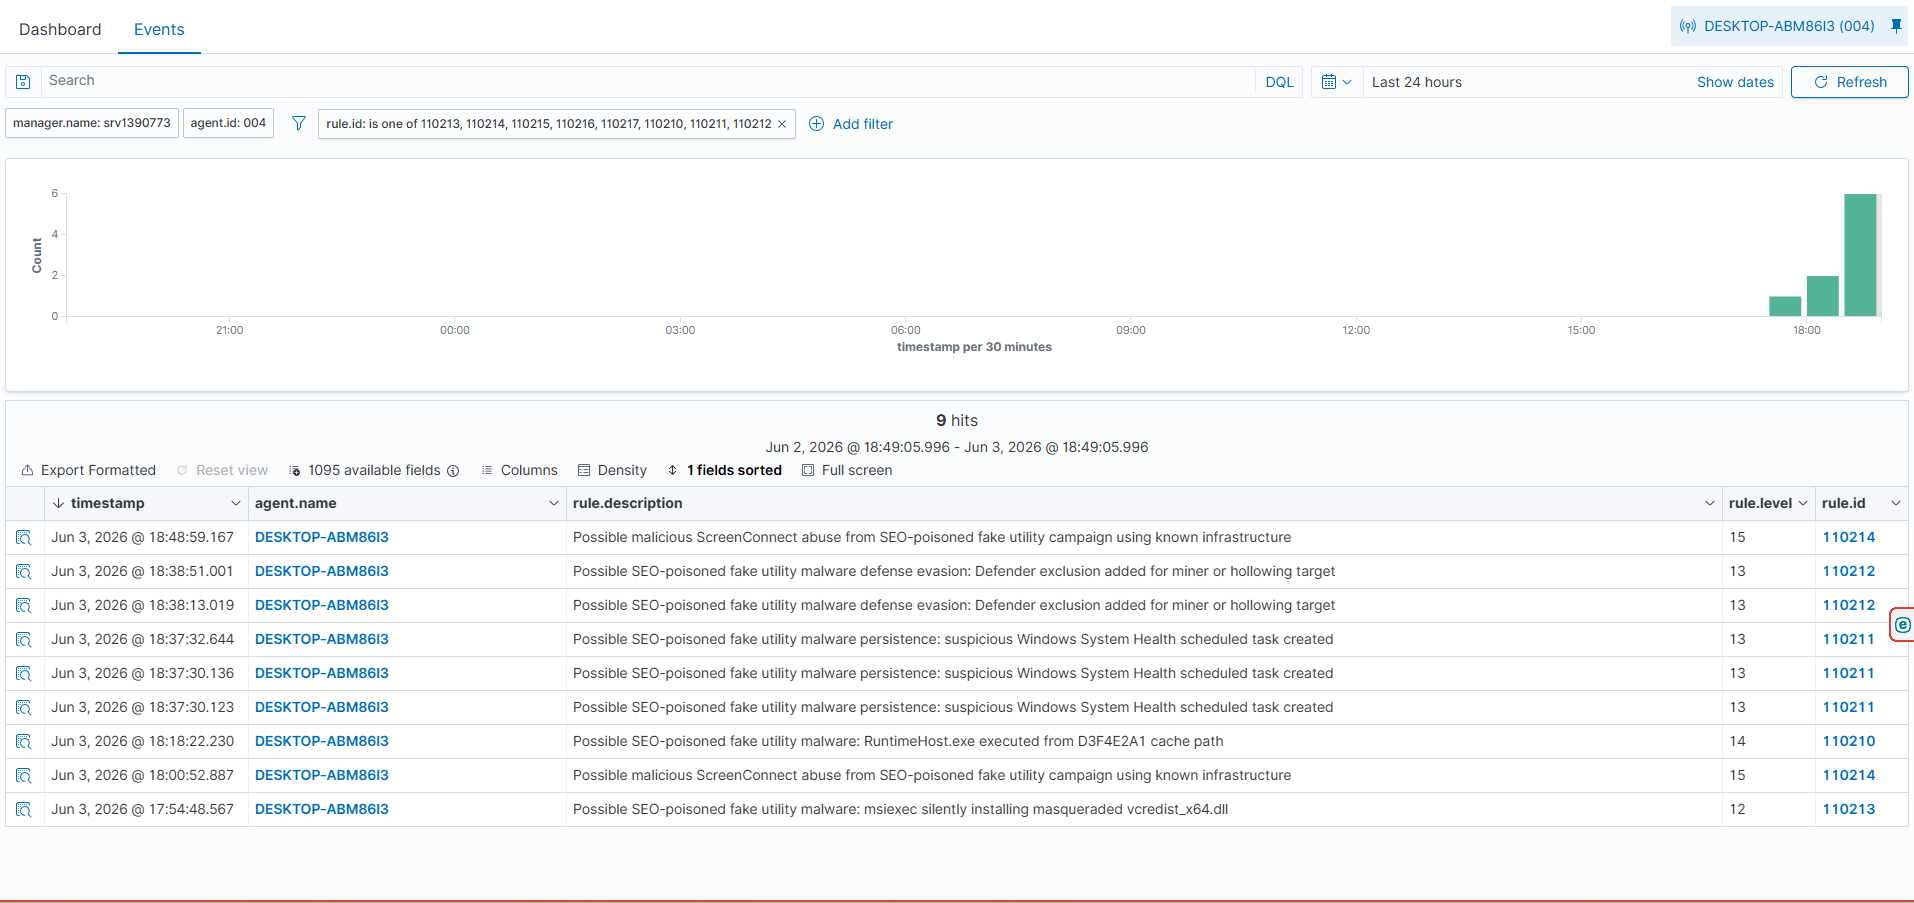The height and width of the screenshot is (903, 1914).
Task: Click Show dates link
Action: pos(1735,82)
